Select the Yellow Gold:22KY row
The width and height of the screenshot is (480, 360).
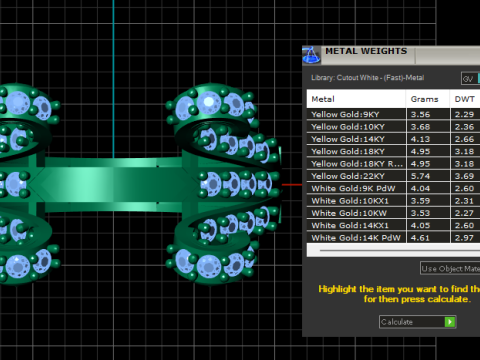click(393, 176)
